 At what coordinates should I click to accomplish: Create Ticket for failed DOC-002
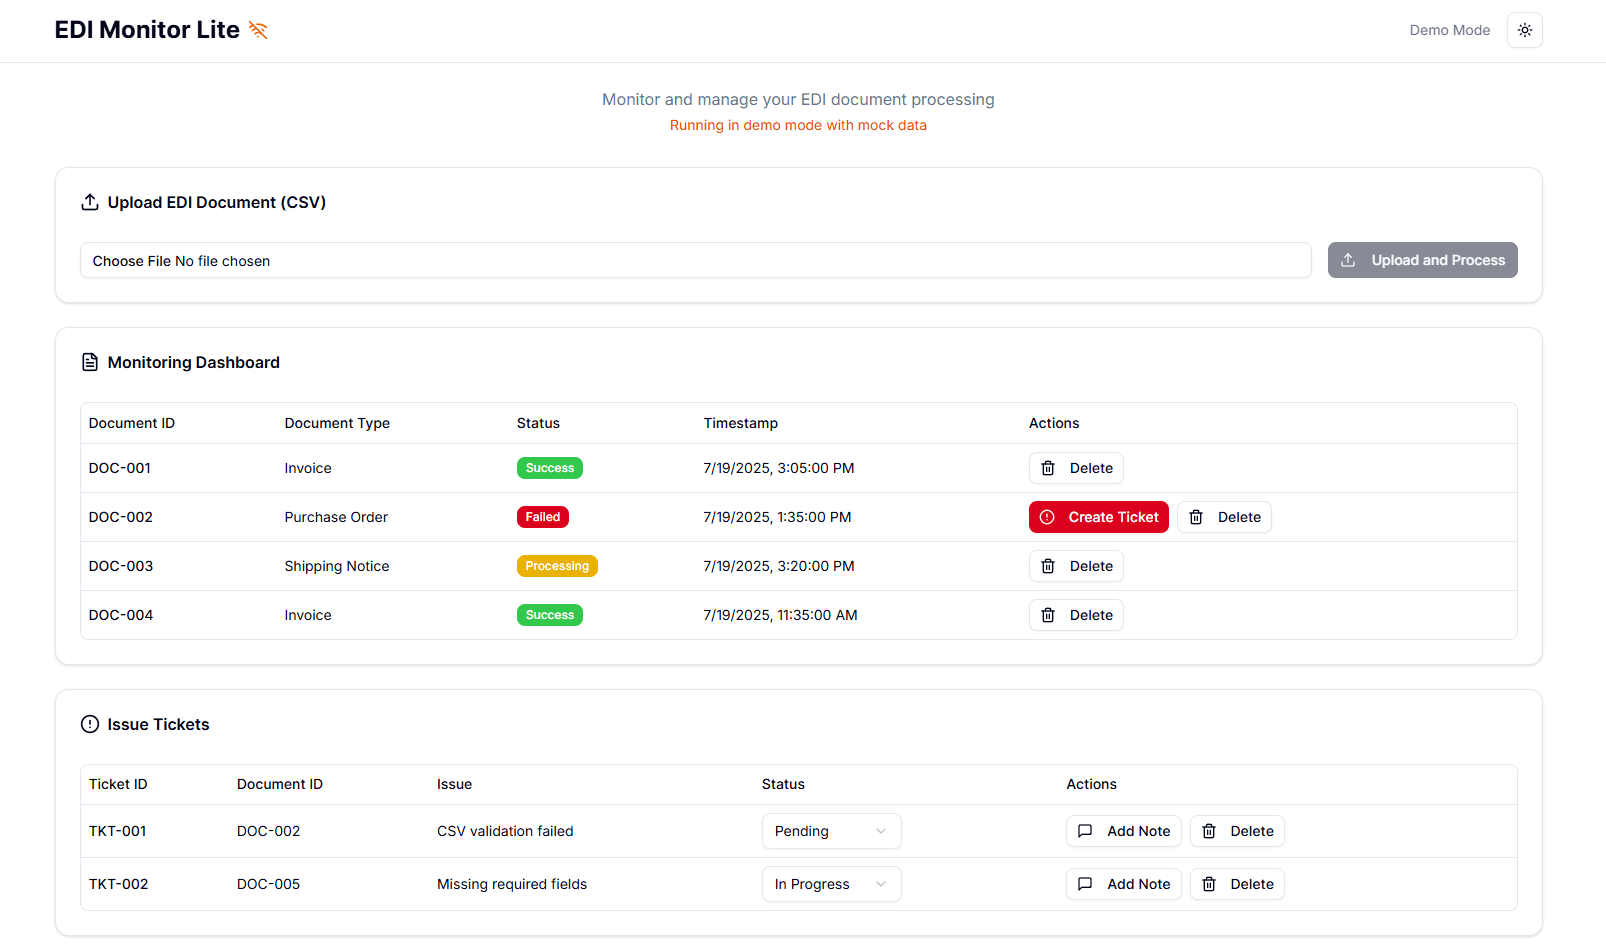[x=1098, y=517]
